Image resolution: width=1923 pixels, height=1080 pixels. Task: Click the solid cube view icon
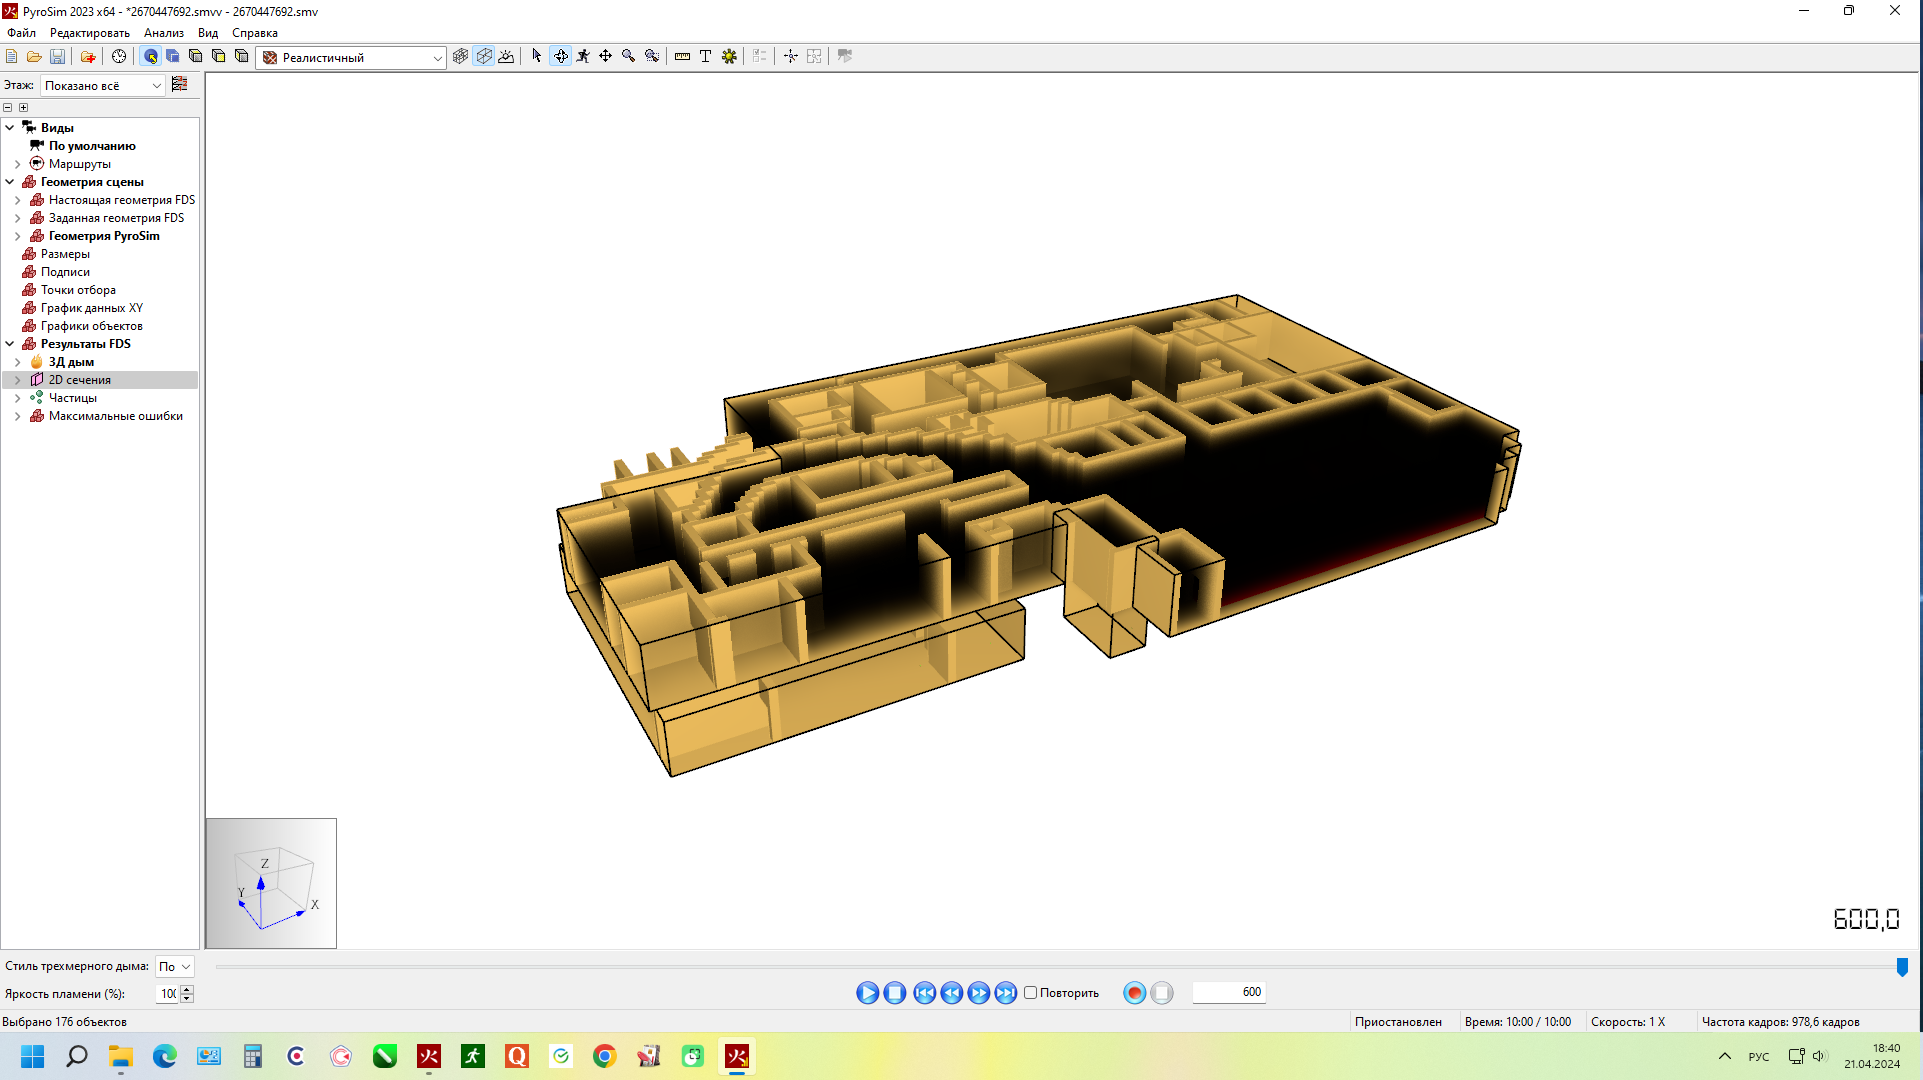tap(196, 57)
